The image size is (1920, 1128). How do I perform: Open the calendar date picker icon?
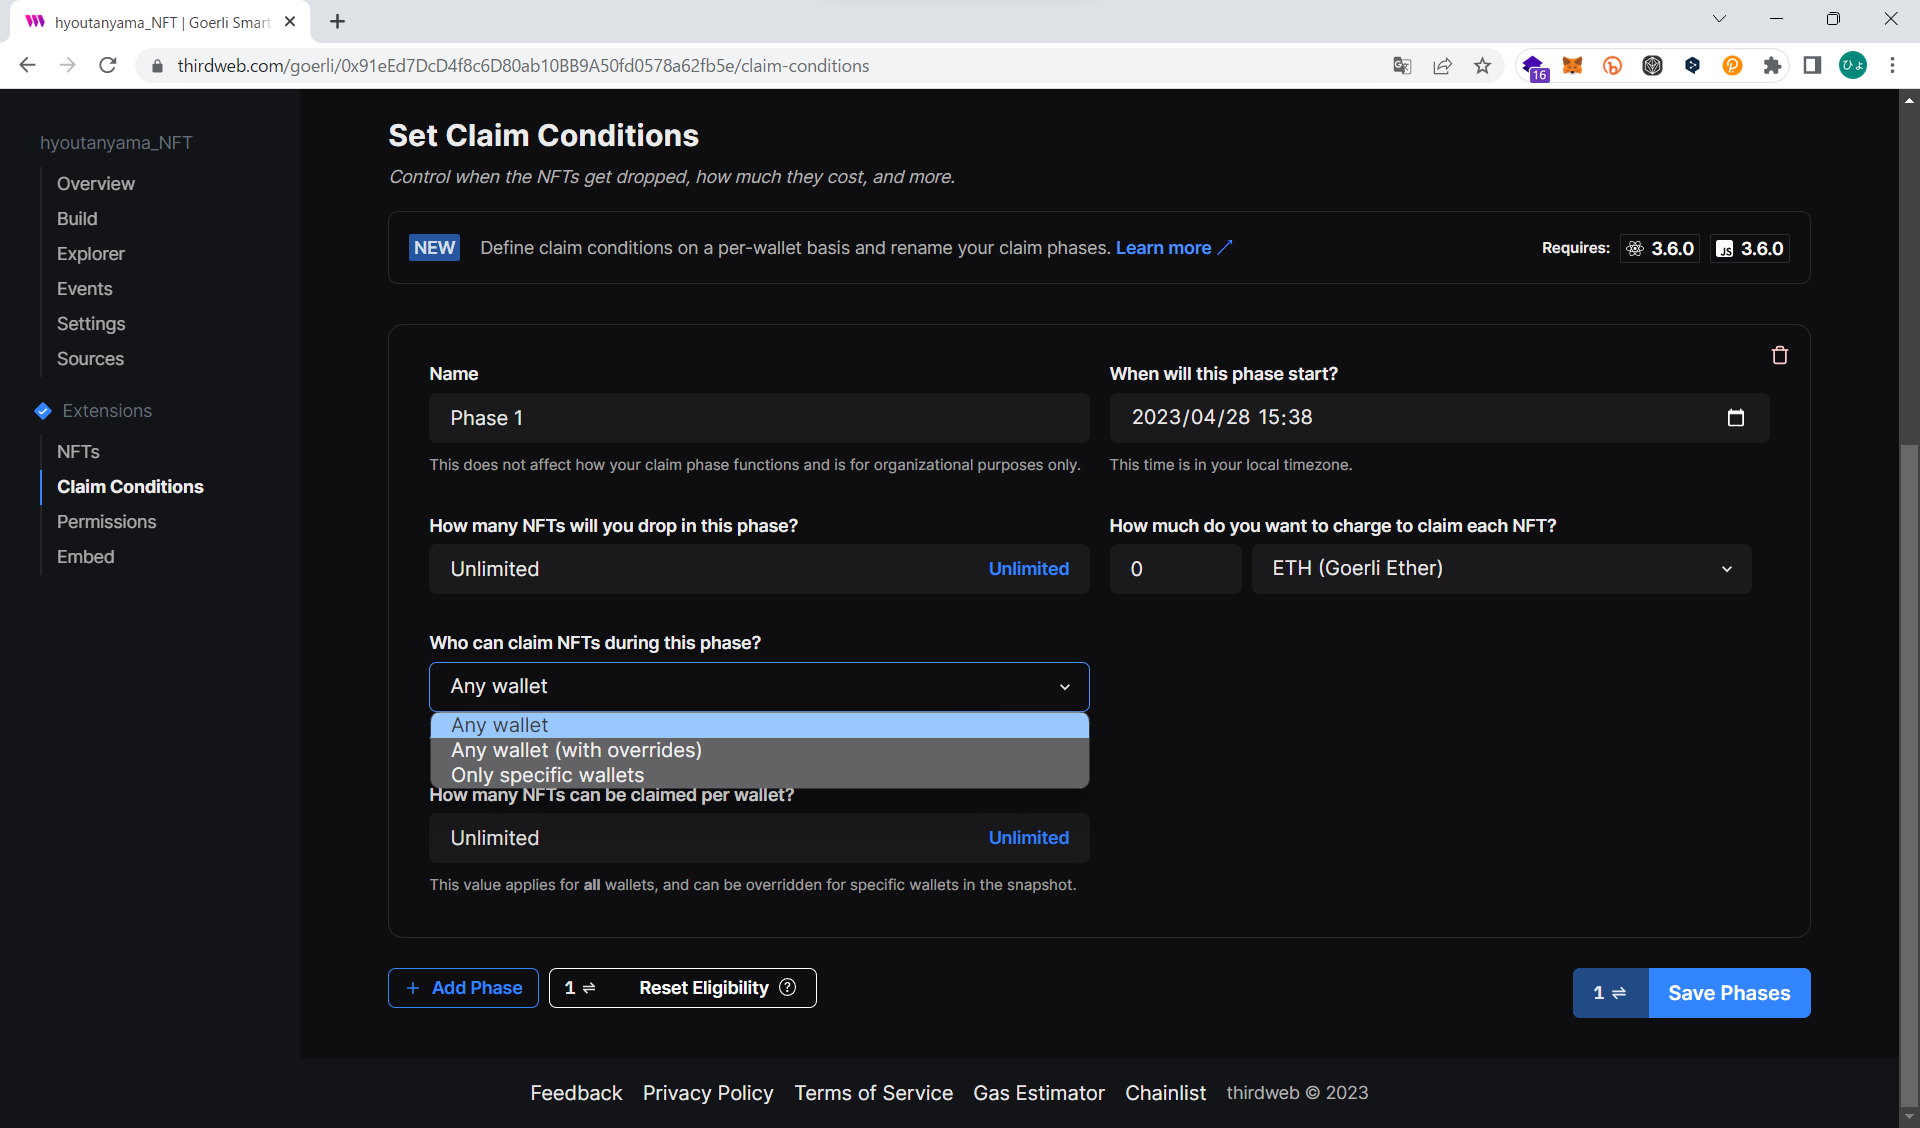pos(1735,418)
